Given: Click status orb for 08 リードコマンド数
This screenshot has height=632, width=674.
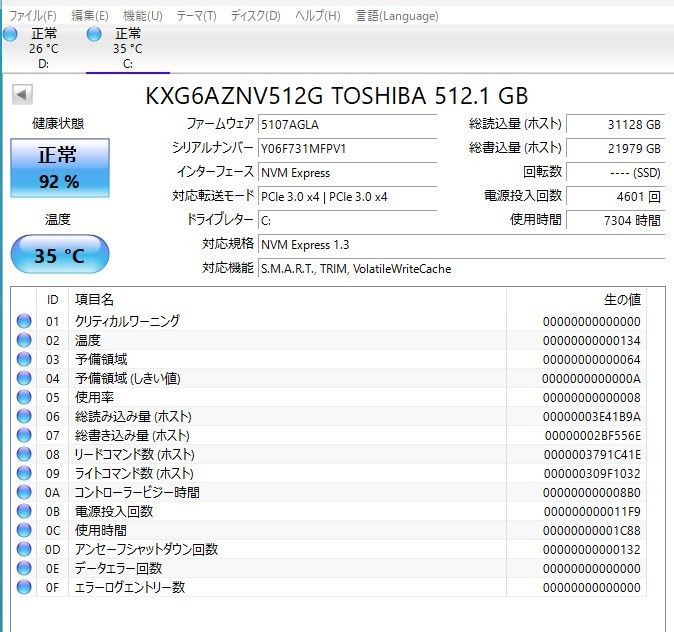Looking at the screenshot, I should point(24,454).
